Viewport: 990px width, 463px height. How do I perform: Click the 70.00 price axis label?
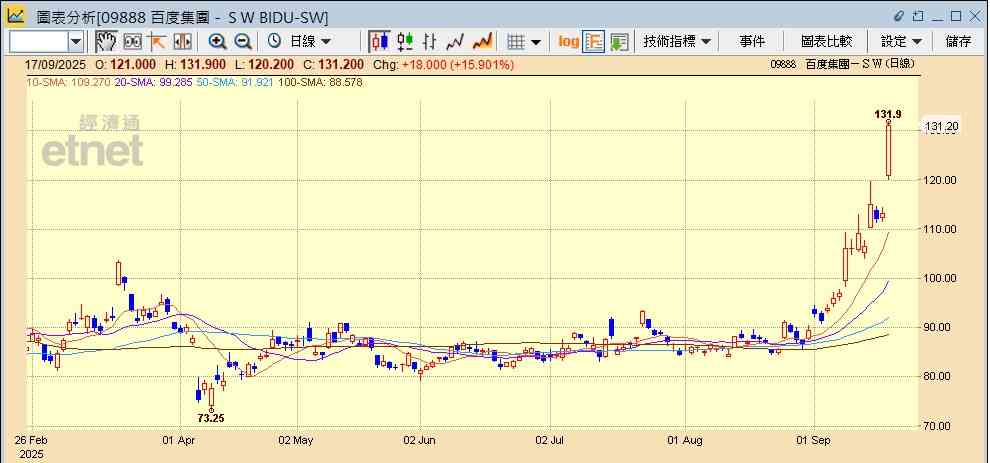[x=939, y=426]
